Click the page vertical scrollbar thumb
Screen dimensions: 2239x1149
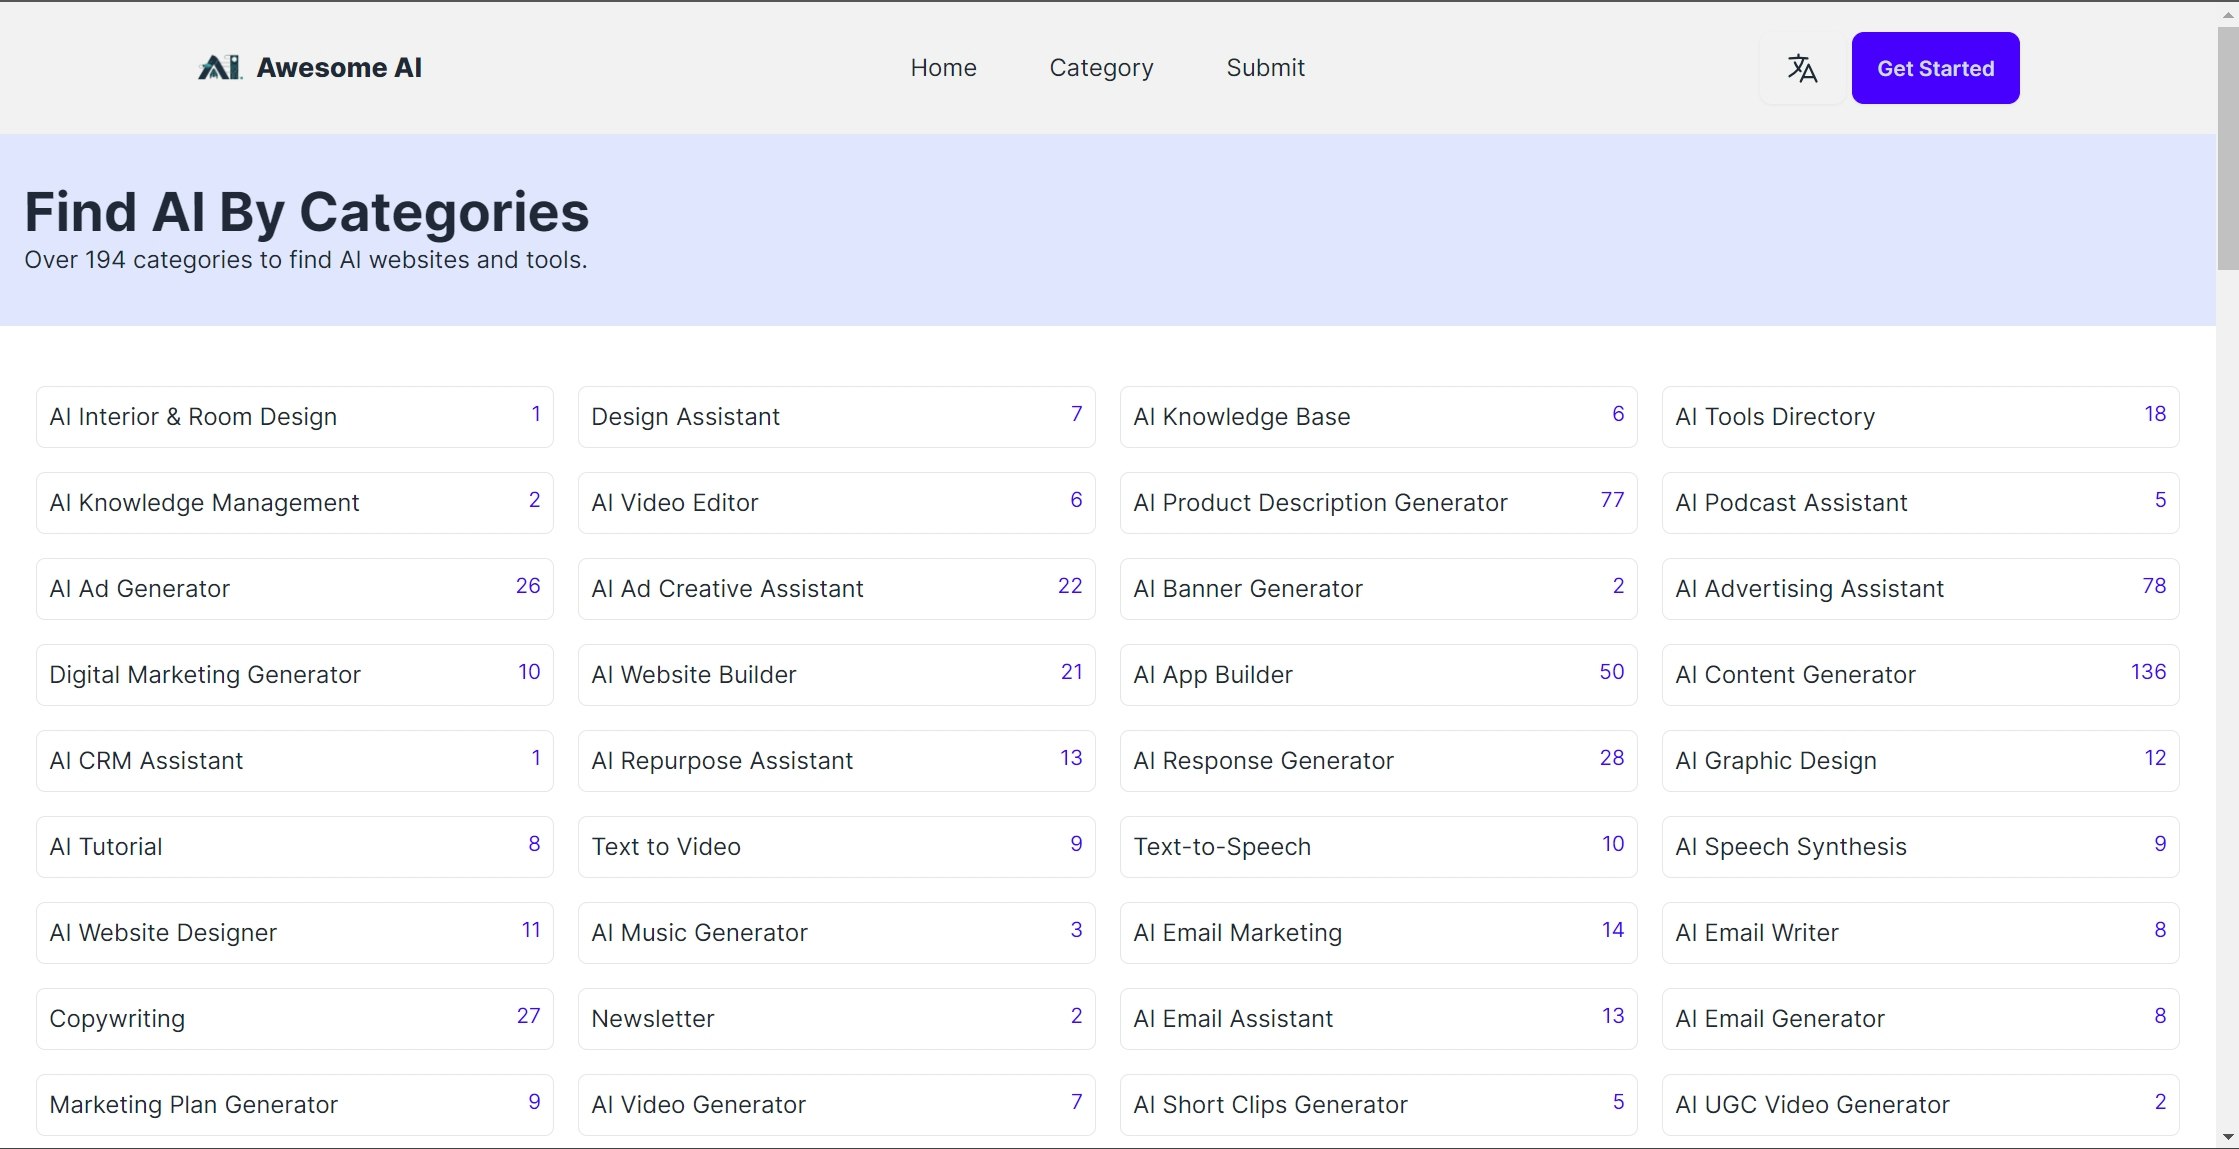2227,150
